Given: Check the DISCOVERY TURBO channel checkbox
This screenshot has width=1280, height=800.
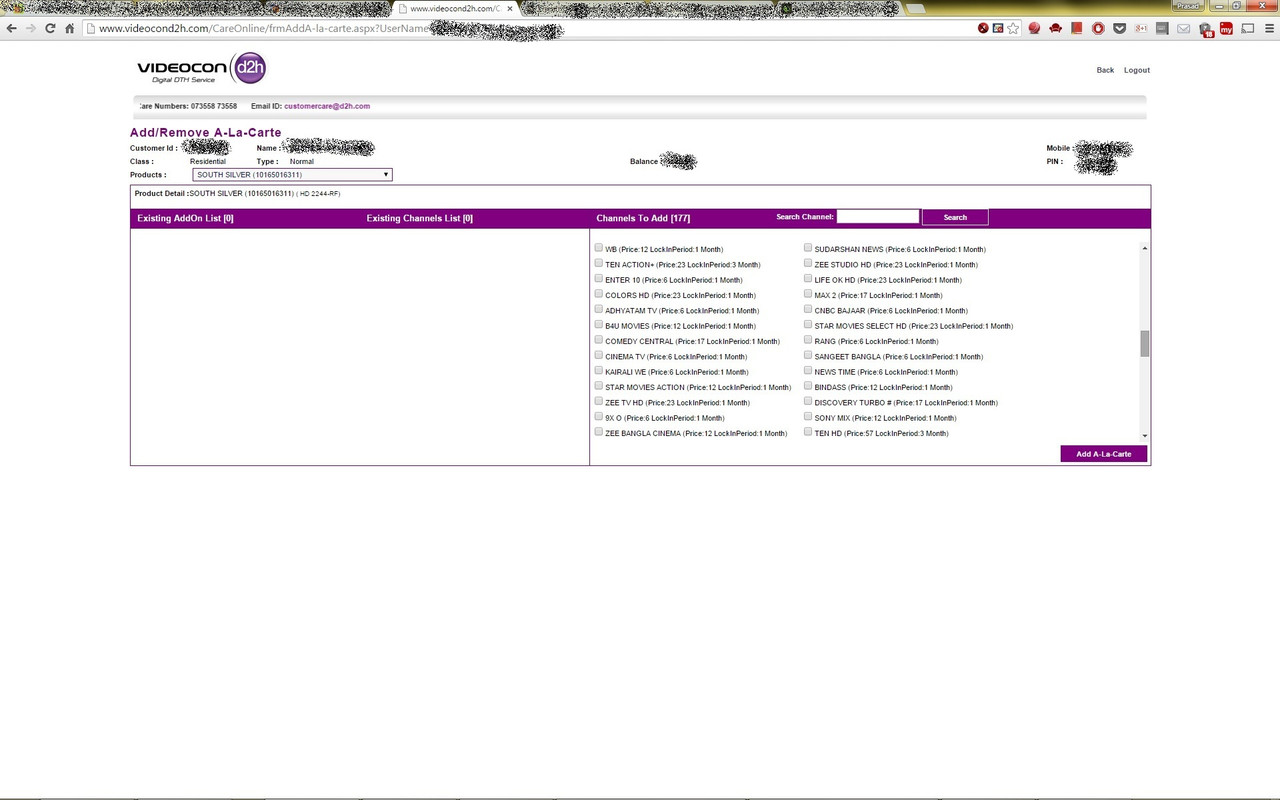Looking at the screenshot, I should pyautogui.click(x=808, y=402).
